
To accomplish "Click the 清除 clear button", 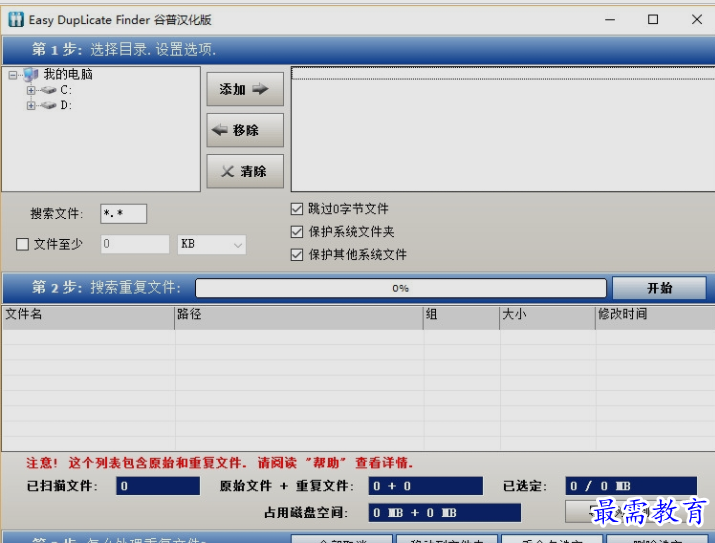I will (245, 171).
